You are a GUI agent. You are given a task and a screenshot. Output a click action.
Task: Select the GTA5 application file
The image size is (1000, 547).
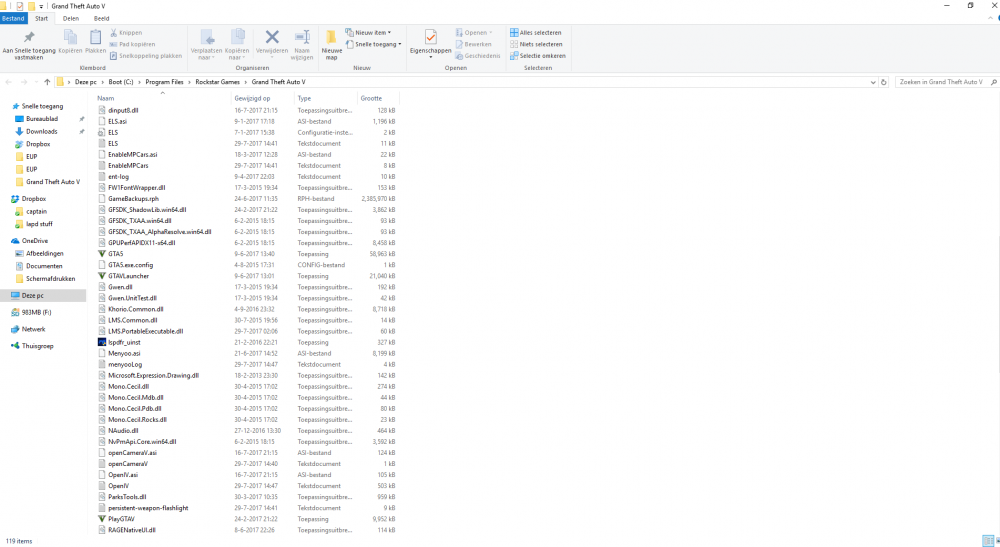(x=115, y=254)
